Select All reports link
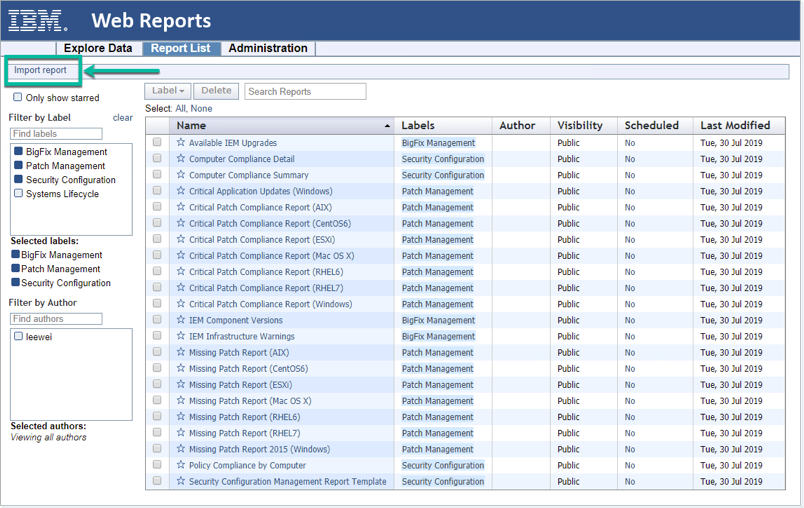The width and height of the screenshot is (804, 508). [180, 109]
